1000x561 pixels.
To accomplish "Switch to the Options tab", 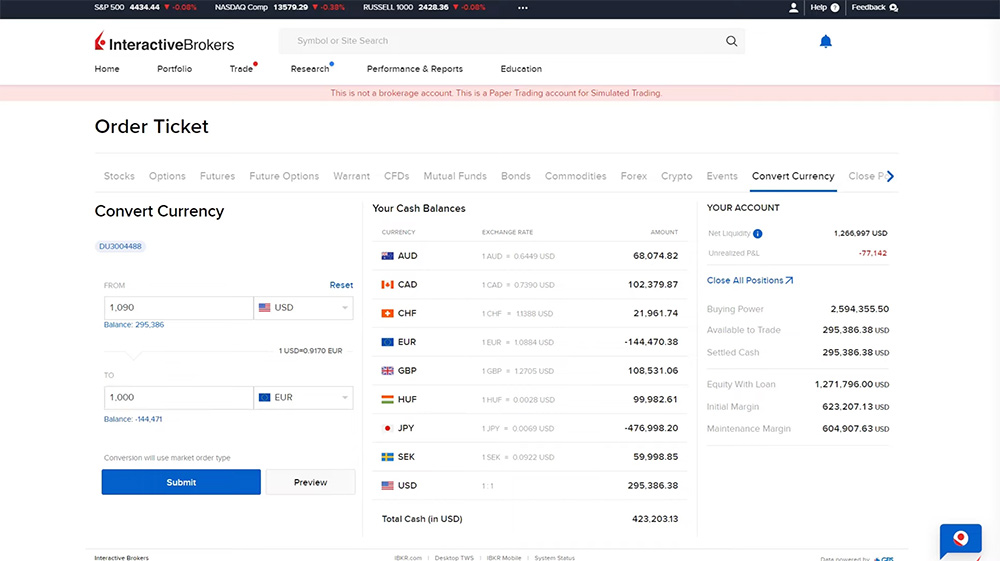I will (167, 176).
